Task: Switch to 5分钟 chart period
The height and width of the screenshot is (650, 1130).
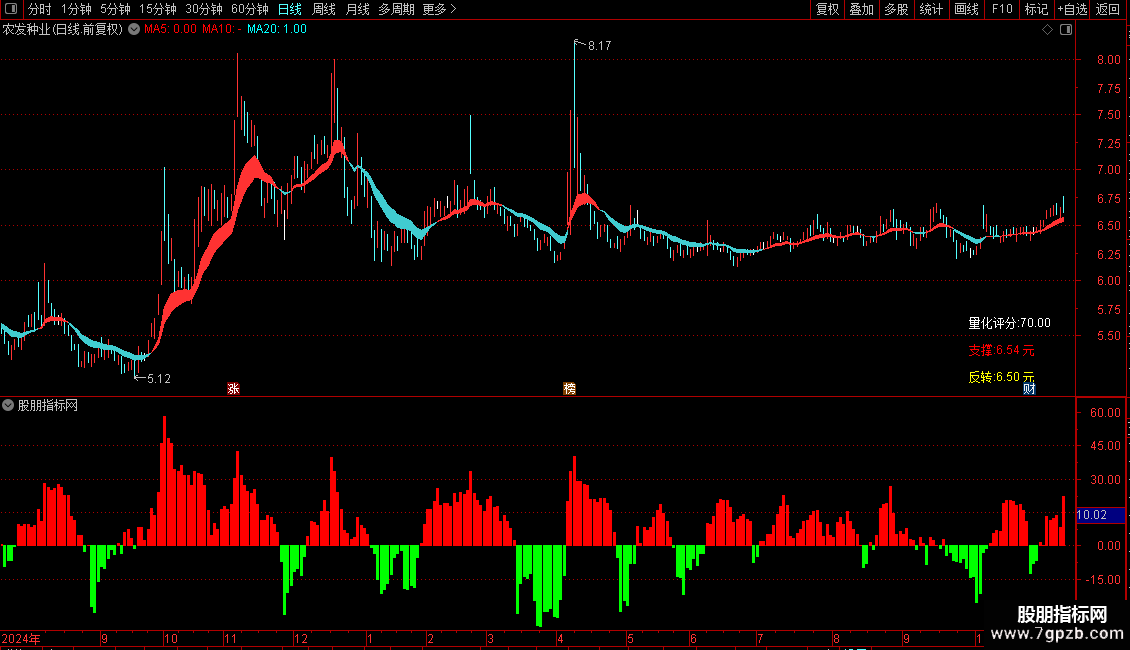Action: click(115, 9)
